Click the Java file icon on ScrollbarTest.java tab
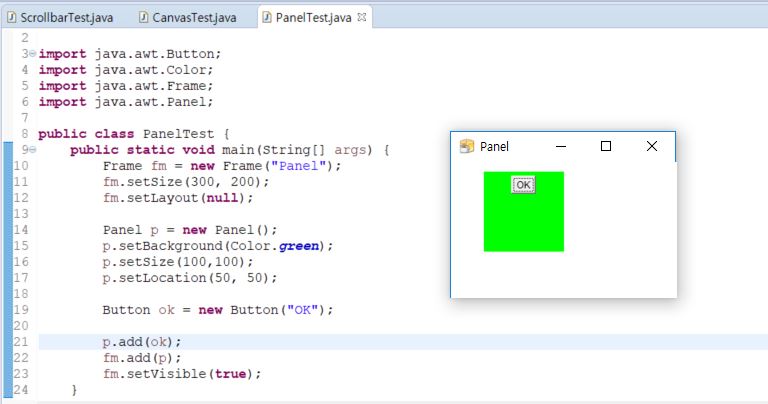The width and height of the screenshot is (768, 404). (11, 18)
